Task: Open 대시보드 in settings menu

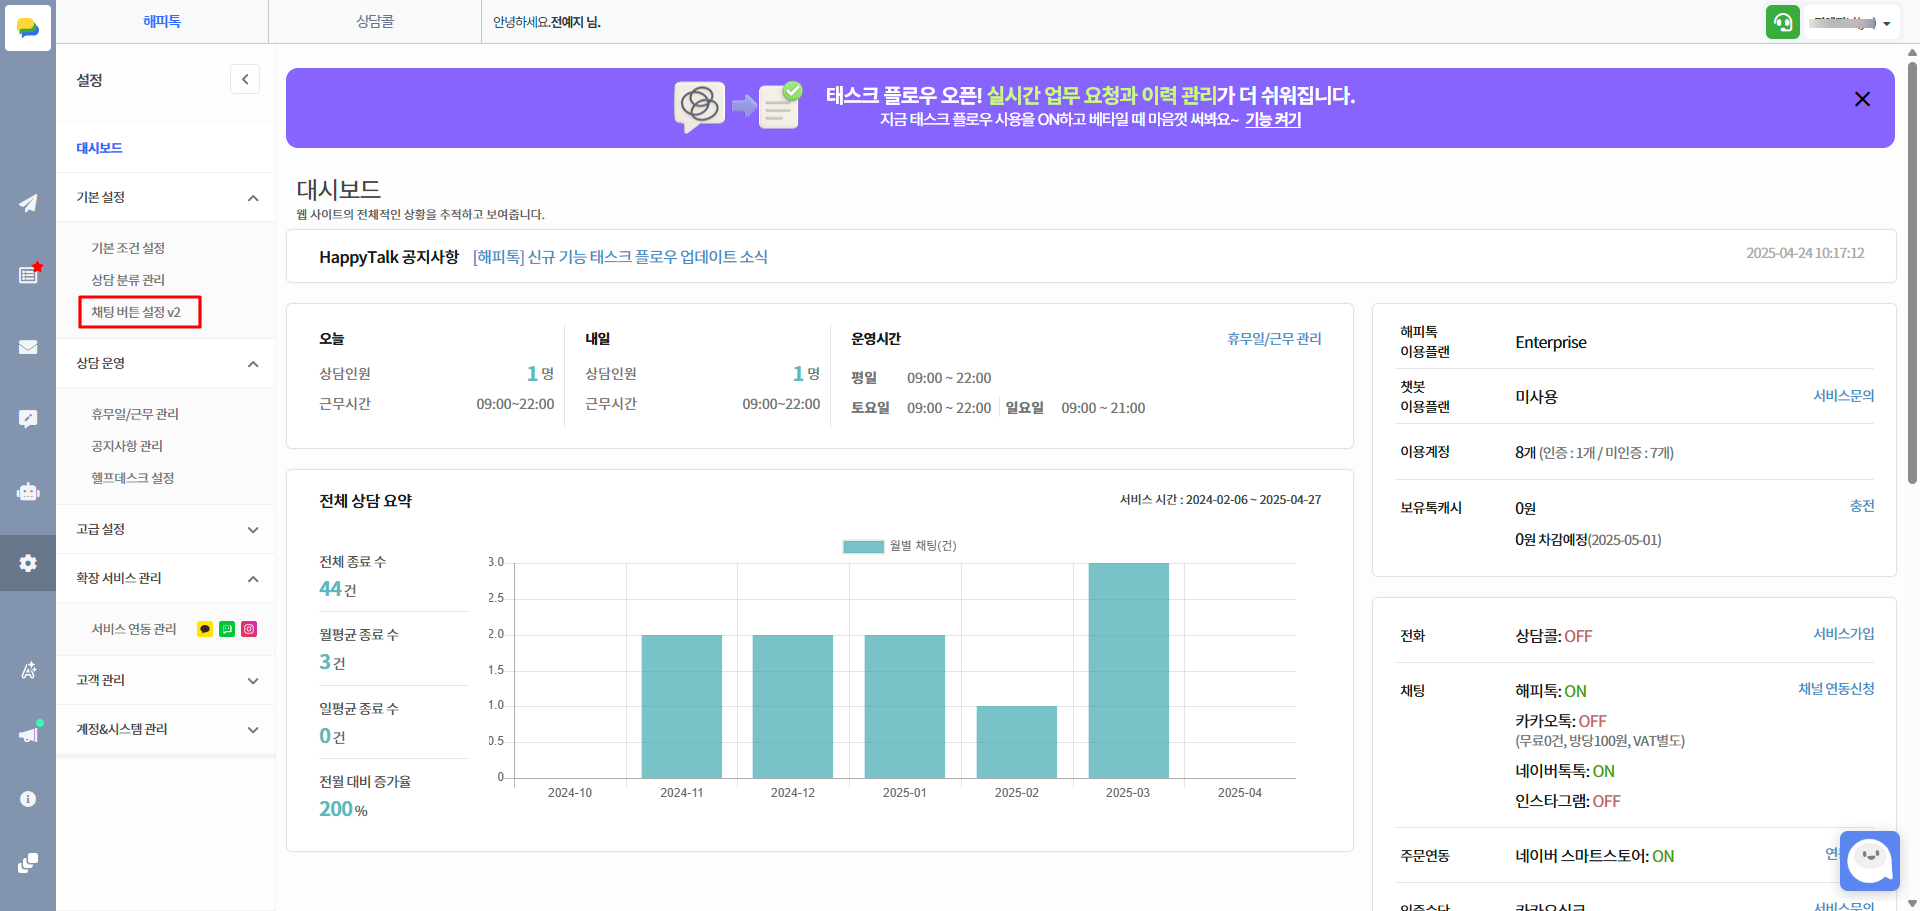Action: [x=99, y=148]
